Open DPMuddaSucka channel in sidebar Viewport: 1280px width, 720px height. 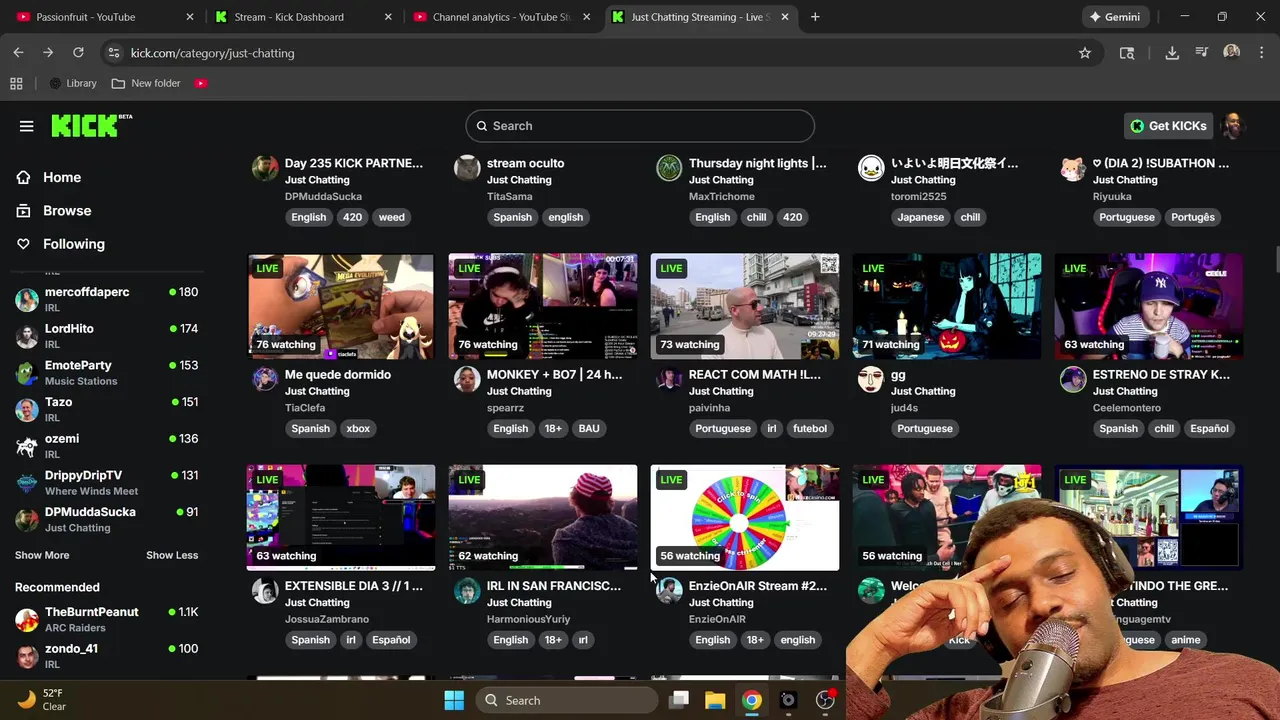(106, 519)
